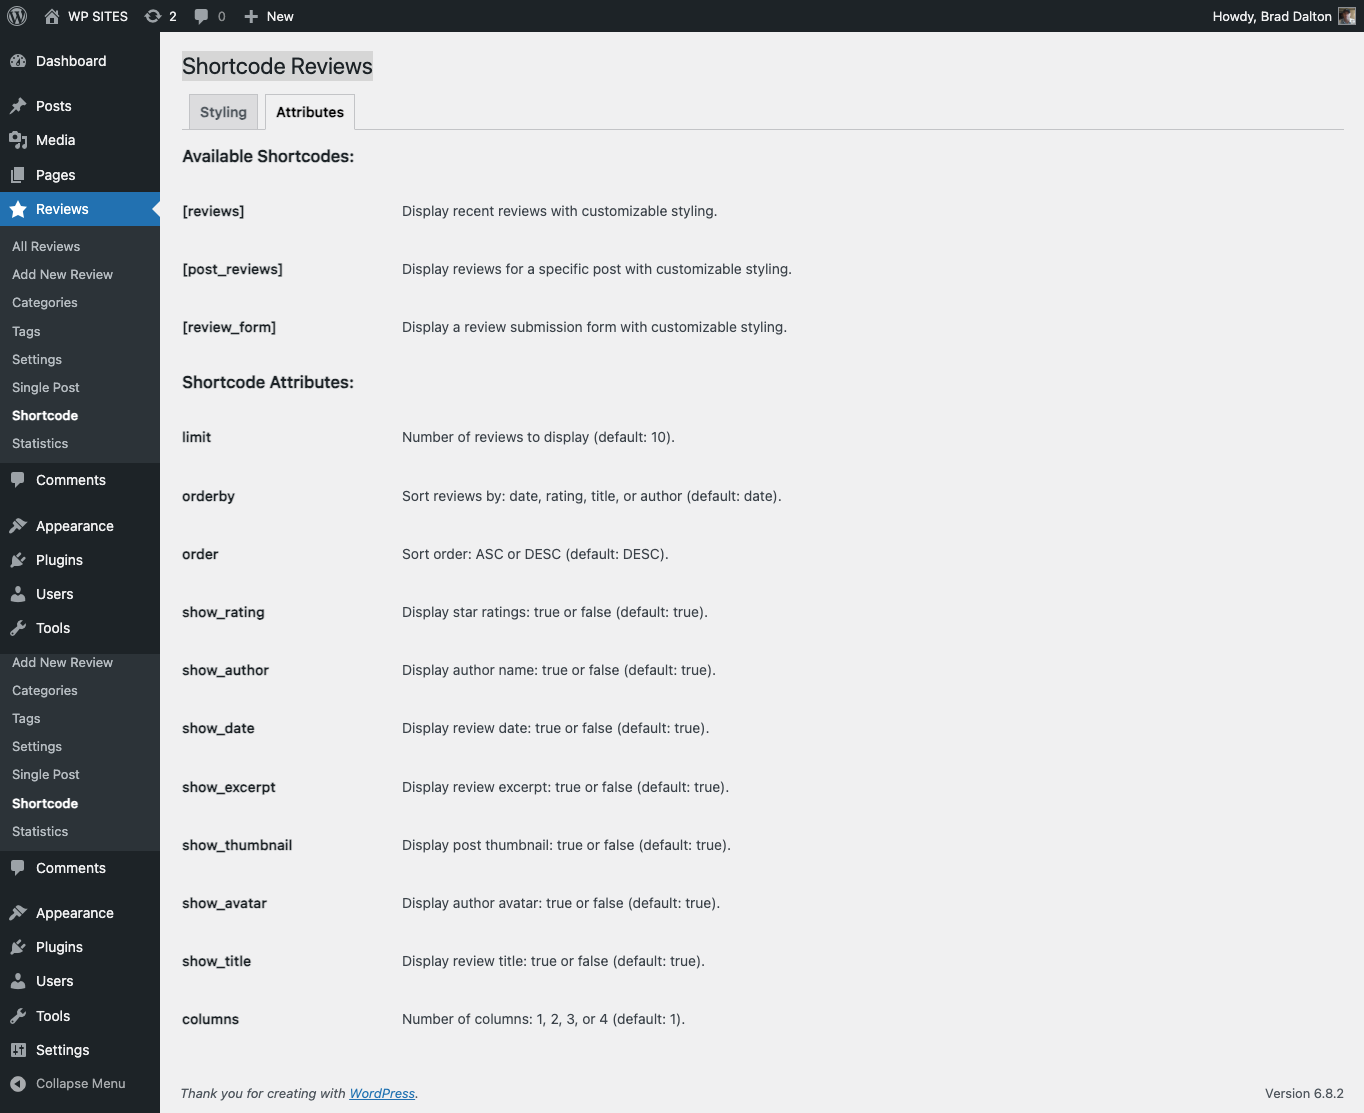Click the Media library icon
1364x1113 pixels.
click(18, 140)
